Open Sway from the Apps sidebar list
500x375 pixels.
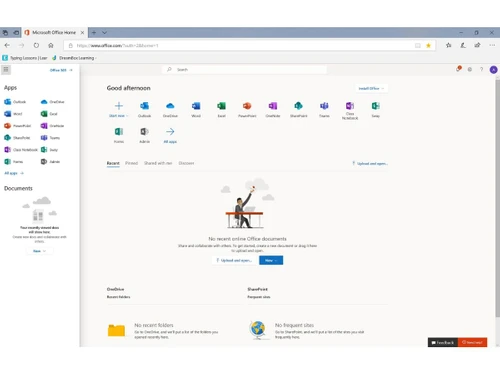point(49,150)
